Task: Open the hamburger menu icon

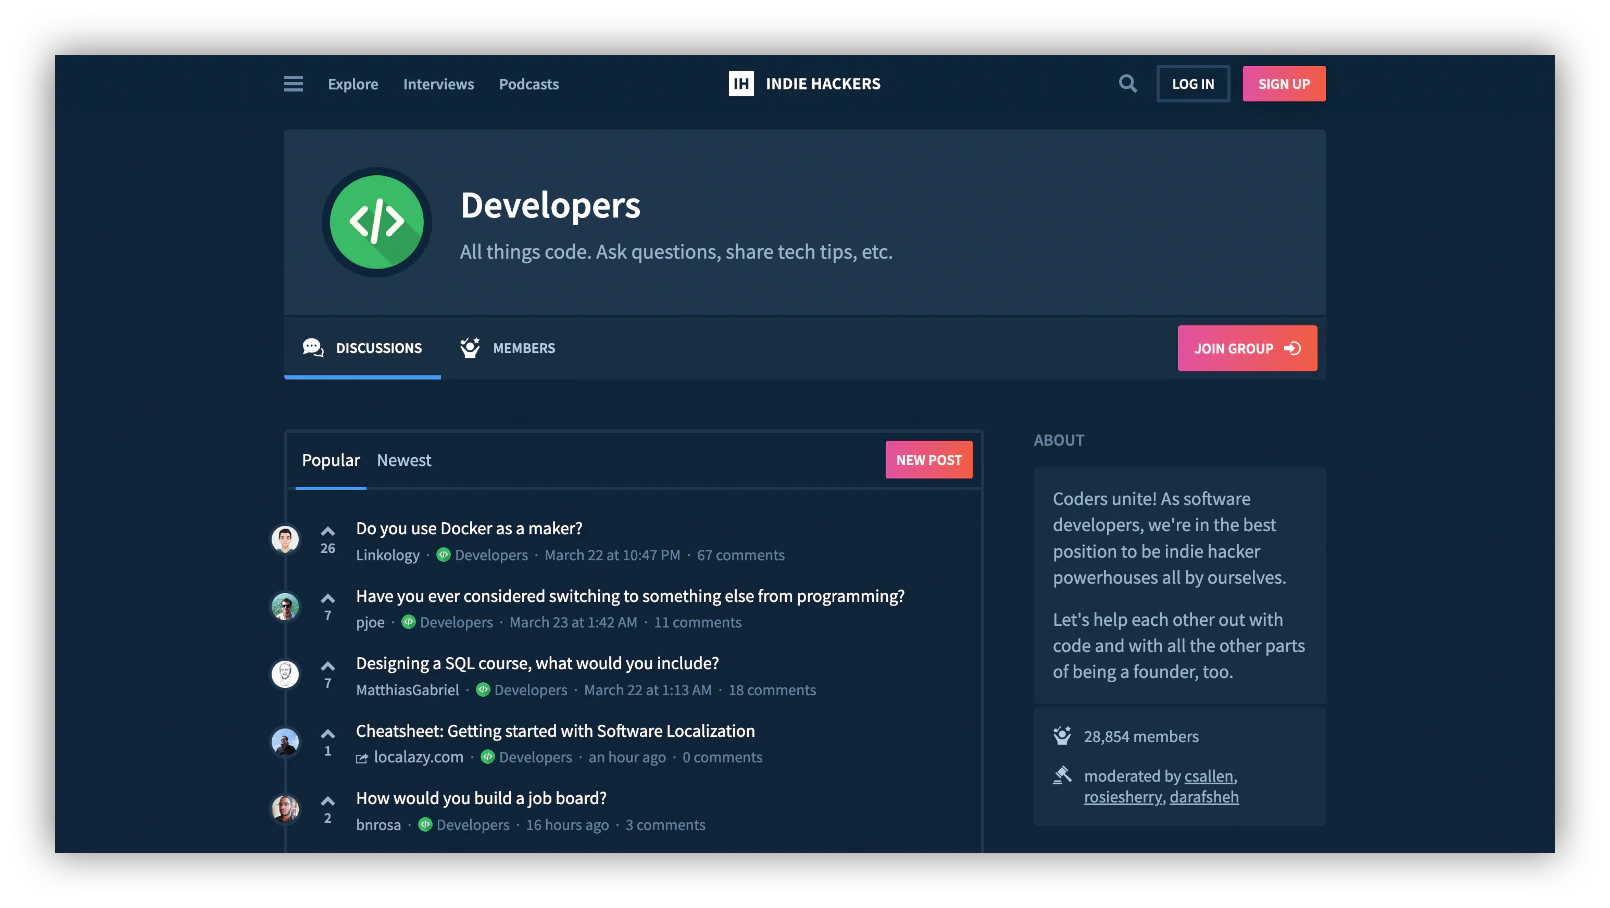Action: point(293,84)
